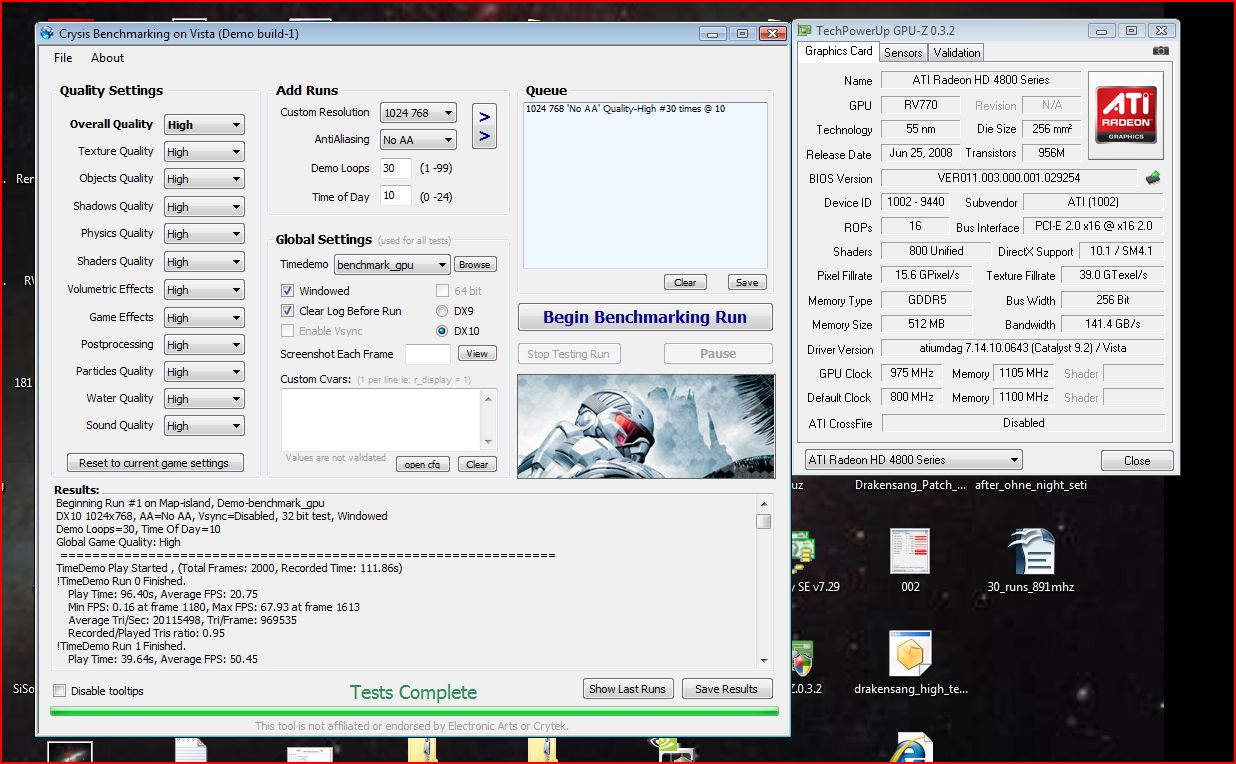Open the Custom Resolution dropdown
Viewport: 1236px width, 764px height.
(418, 113)
